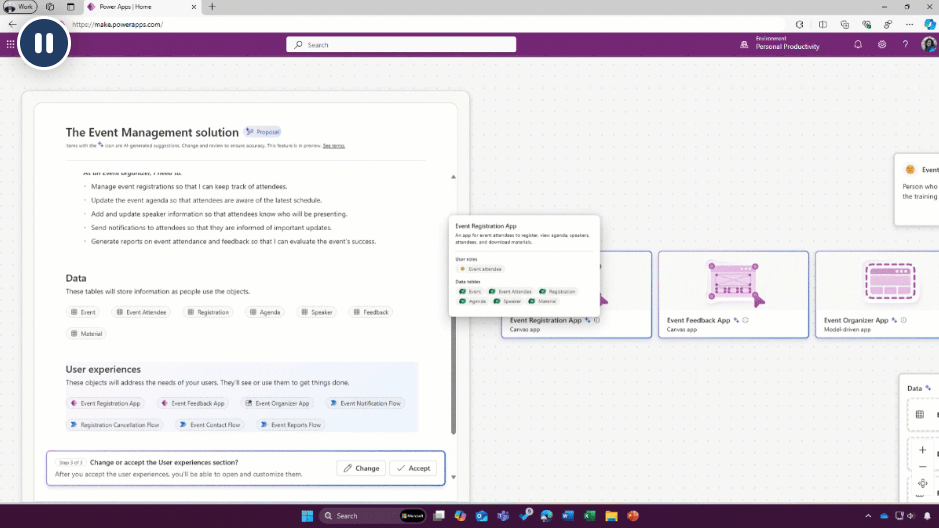The image size is (939, 530).
Task: Click the Data panel table icon
Action: (920, 414)
